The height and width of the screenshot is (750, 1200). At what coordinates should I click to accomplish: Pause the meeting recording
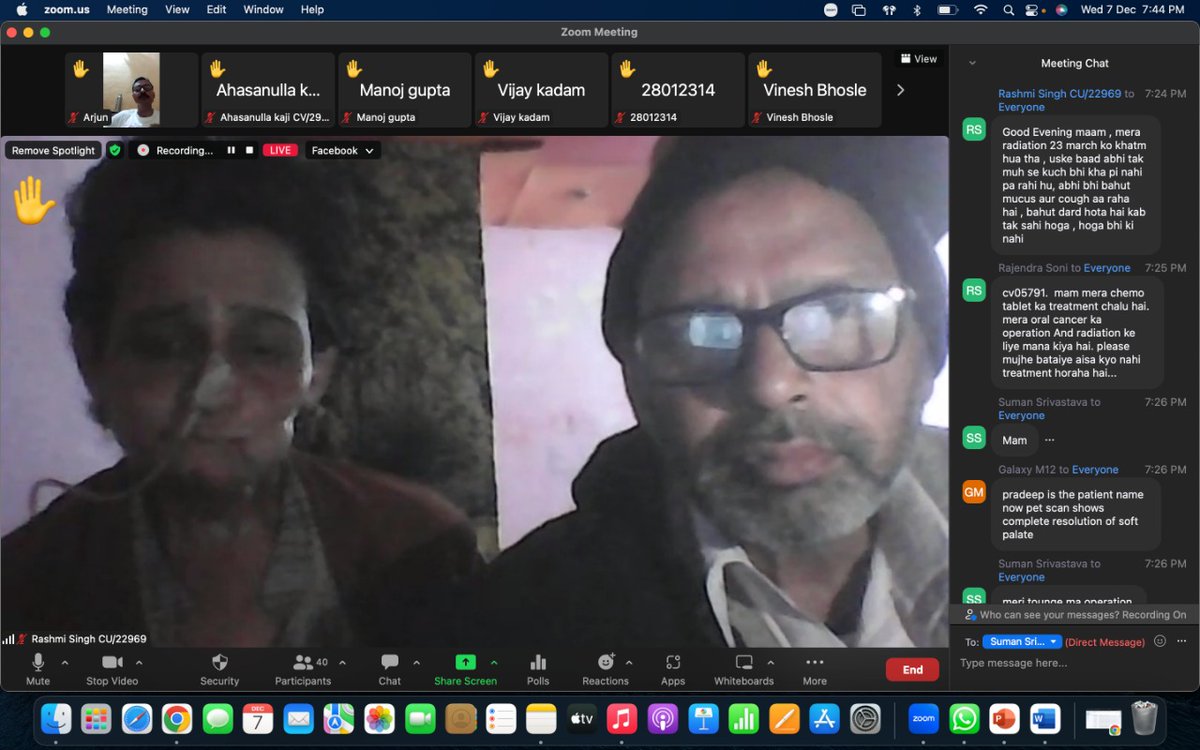click(x=231, y=150)
